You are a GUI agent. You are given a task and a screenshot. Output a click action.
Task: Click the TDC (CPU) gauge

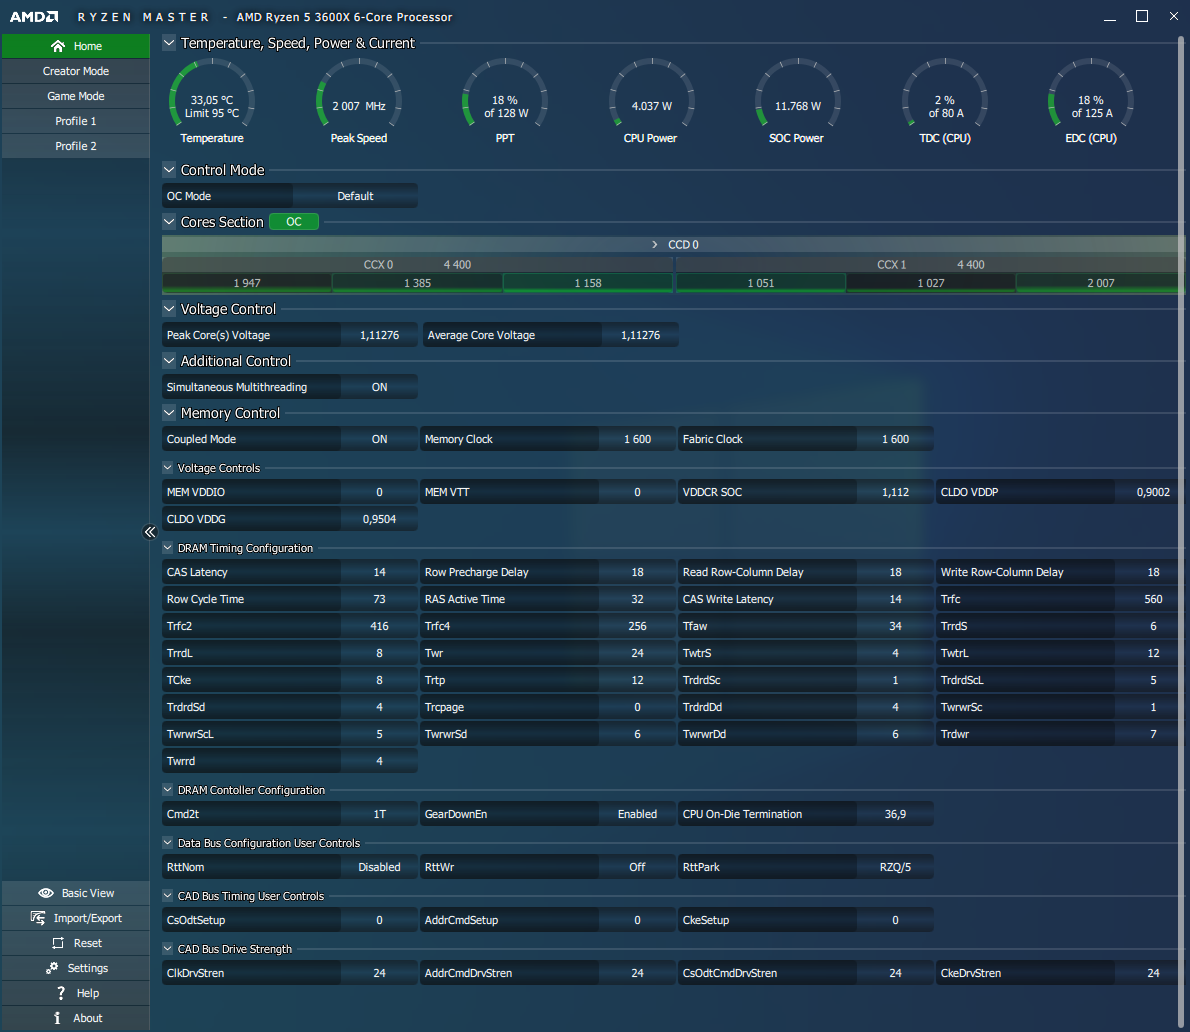tap(945, 102)
